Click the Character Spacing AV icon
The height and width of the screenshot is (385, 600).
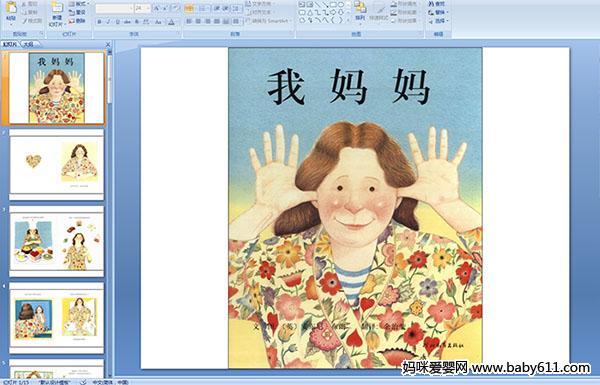pos(147,22)
